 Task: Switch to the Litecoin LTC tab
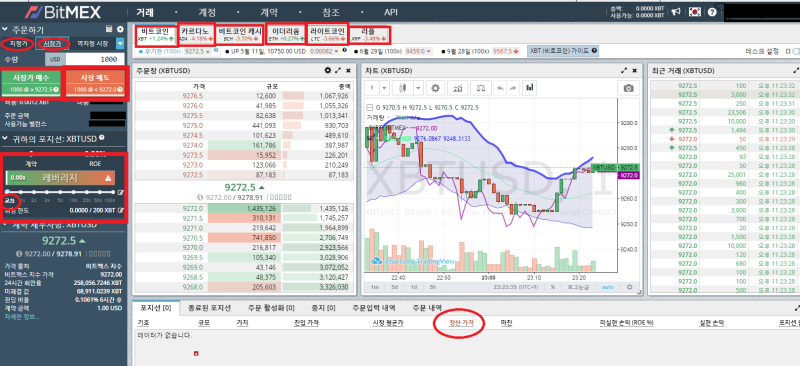(x=328, y=34)
